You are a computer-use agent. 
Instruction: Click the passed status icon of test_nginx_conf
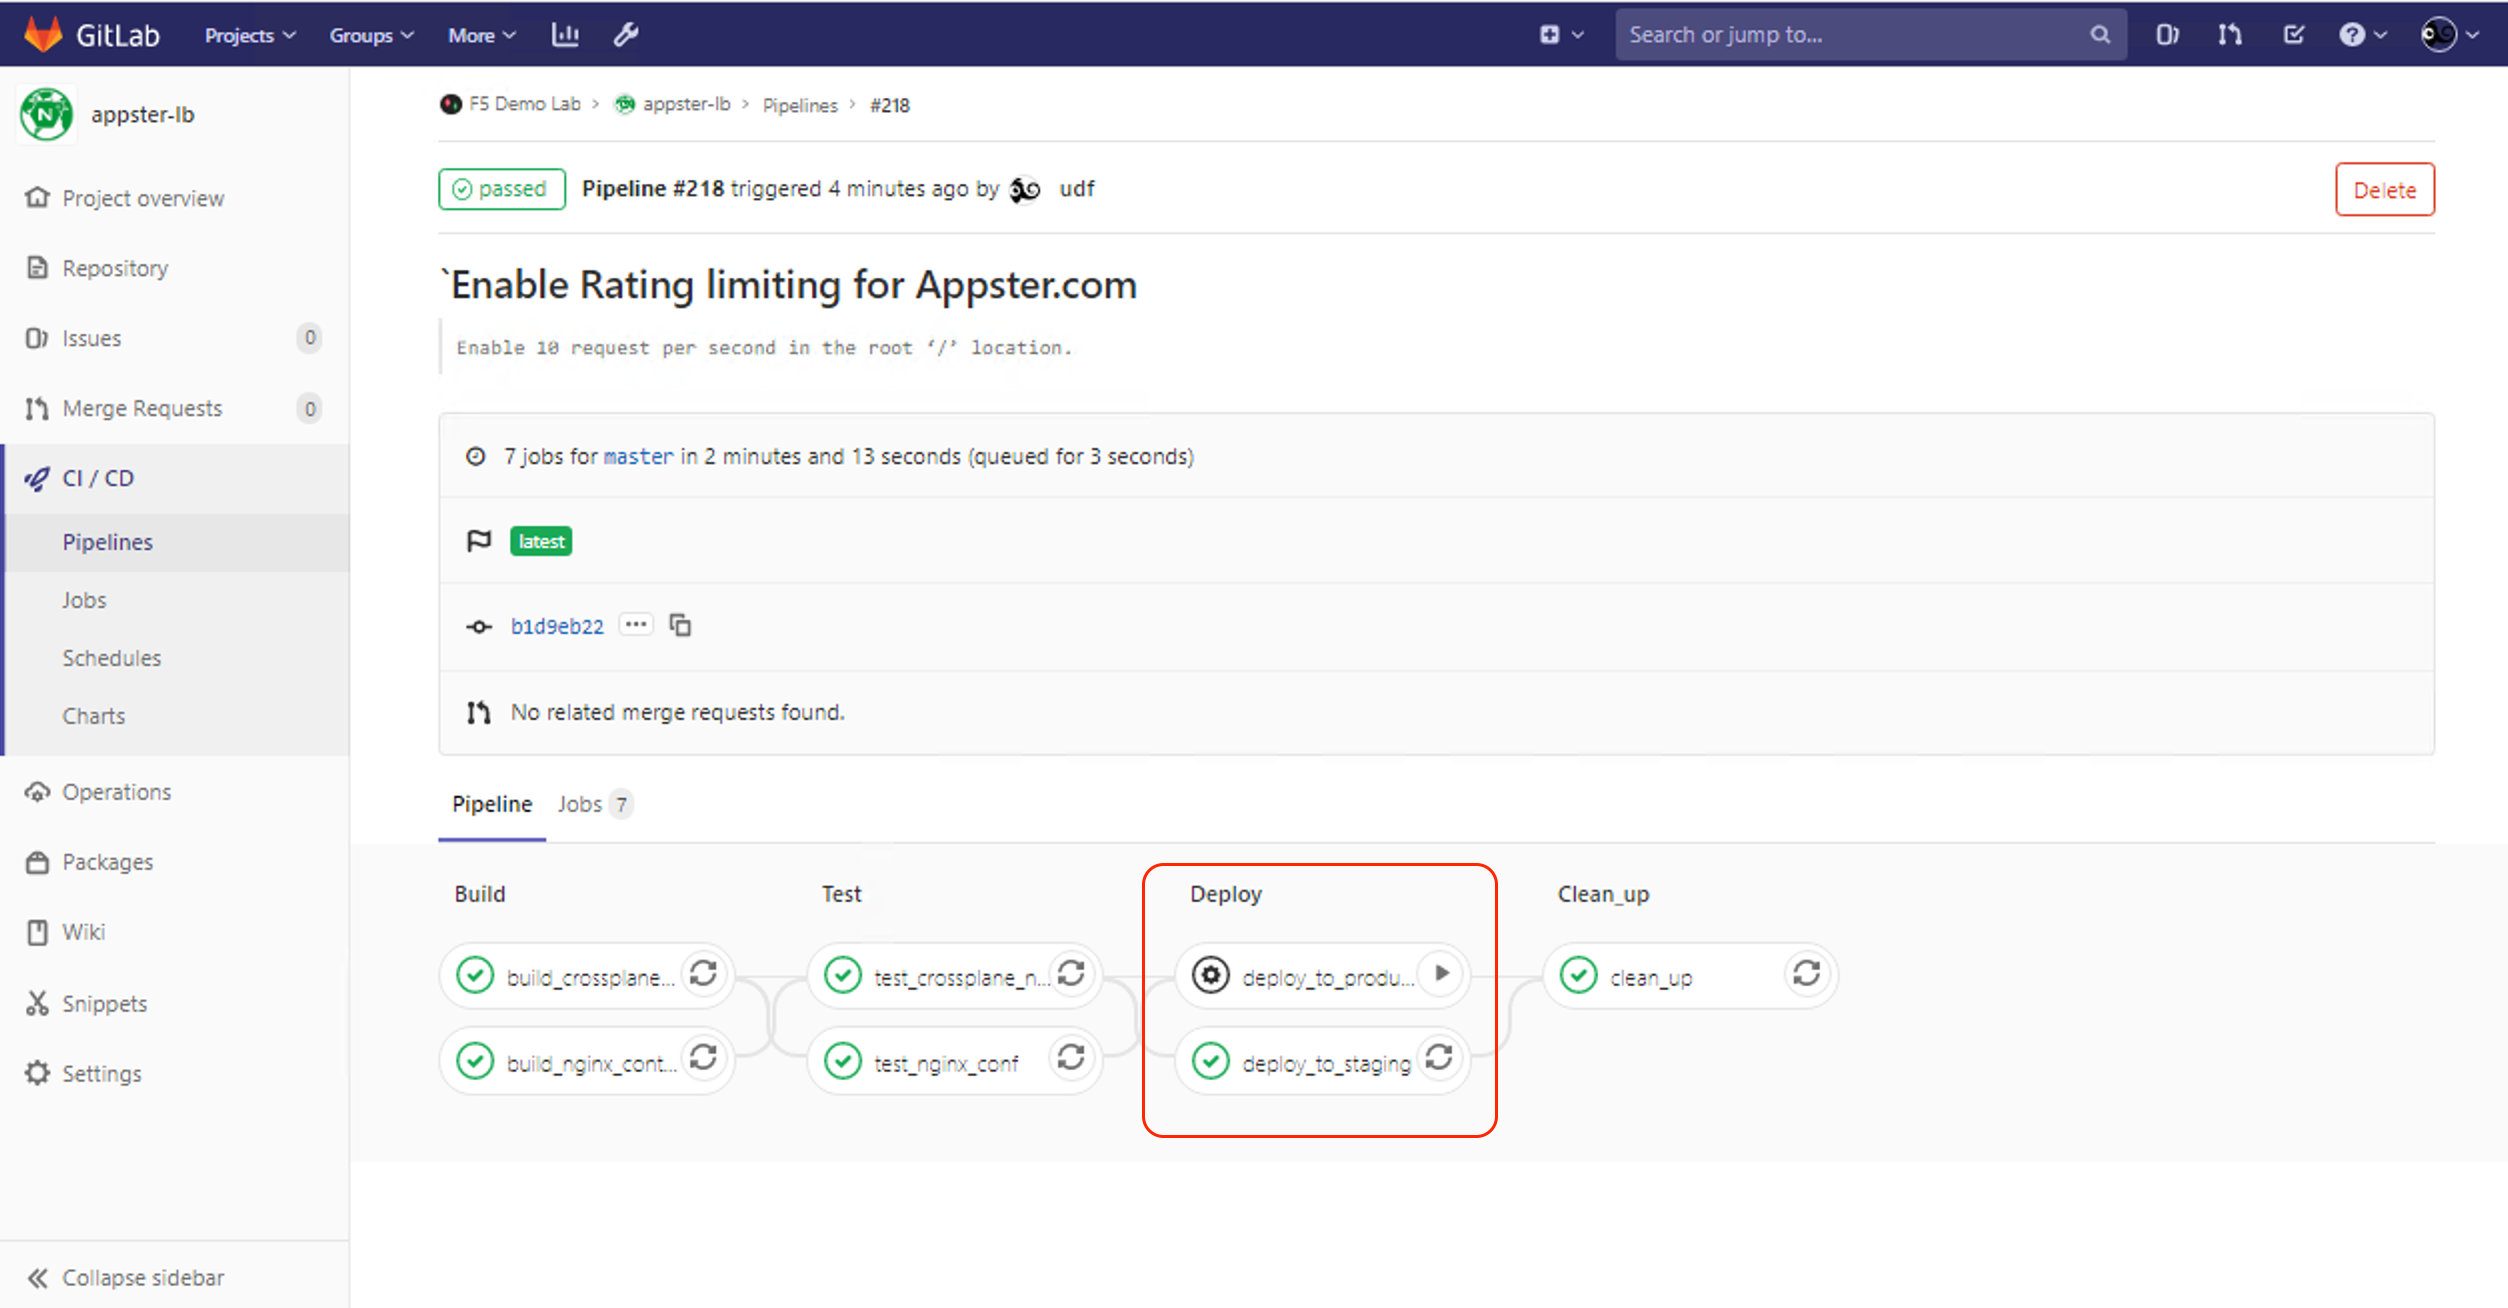[843, 1060]
